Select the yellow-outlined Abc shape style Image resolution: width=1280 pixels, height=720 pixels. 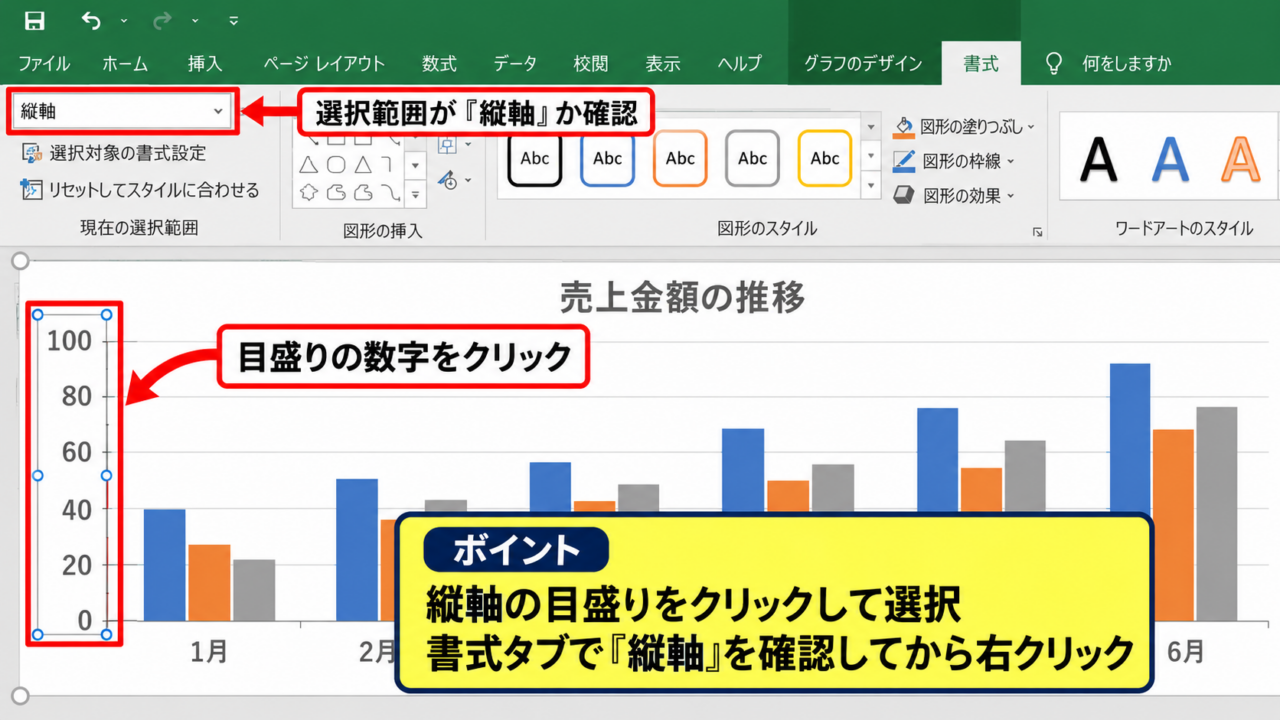tap(825, 158)
